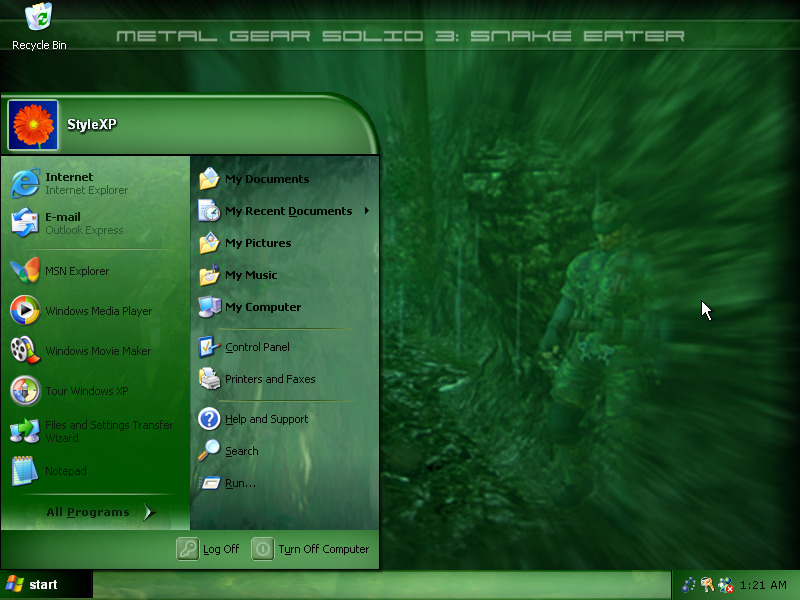Viewport: 800px width, 600px height.
Task: Click the Search label
Action: (x=241, y=451)
